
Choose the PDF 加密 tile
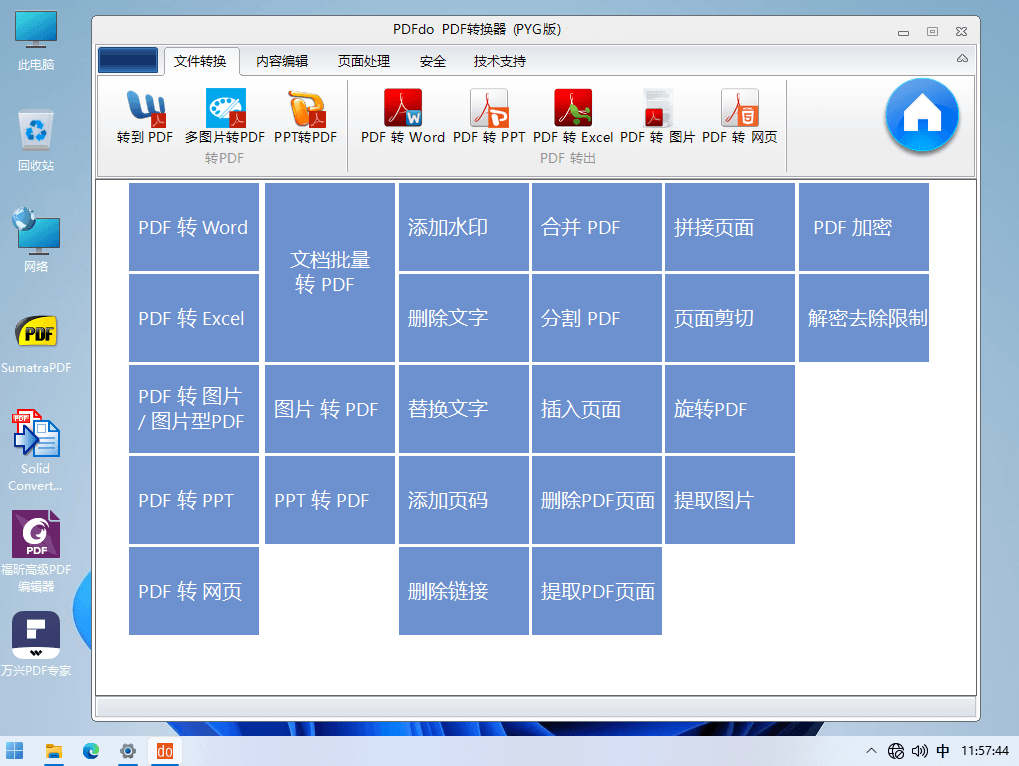click(x=864, y=227)
